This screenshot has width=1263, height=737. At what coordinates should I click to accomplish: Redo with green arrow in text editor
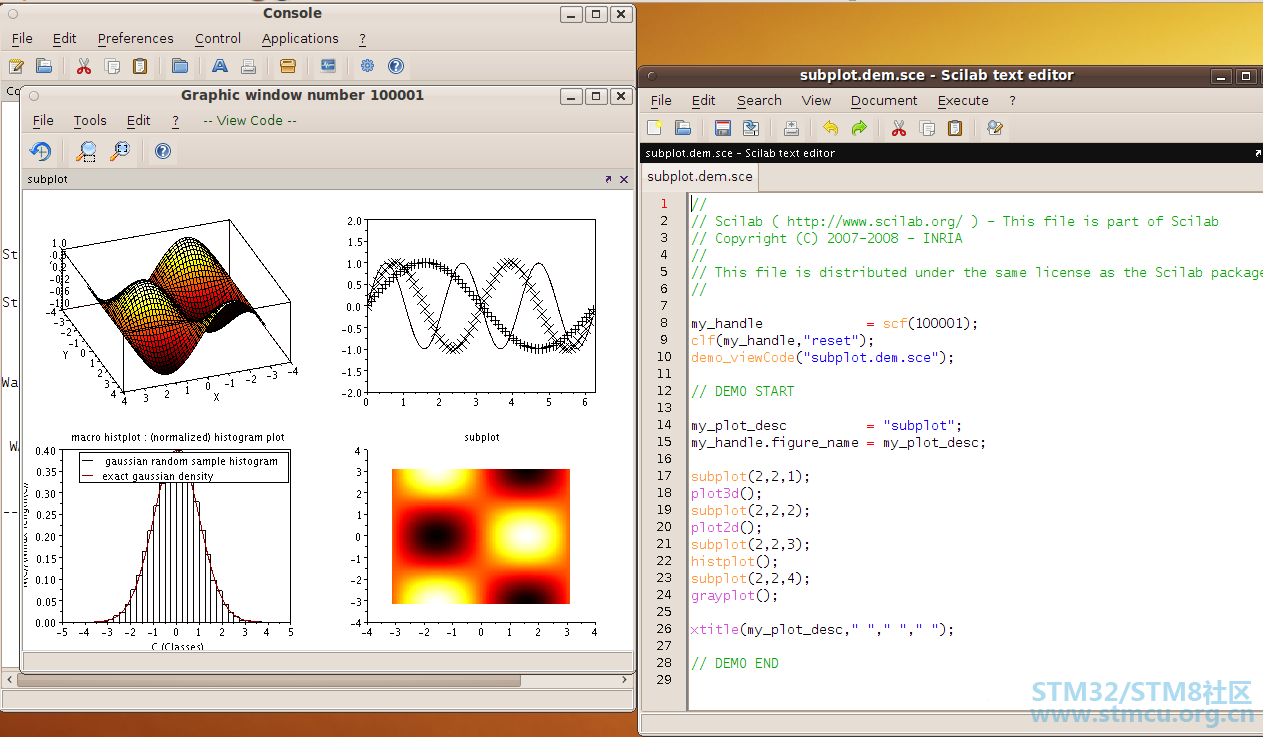(x=859, y=128)
